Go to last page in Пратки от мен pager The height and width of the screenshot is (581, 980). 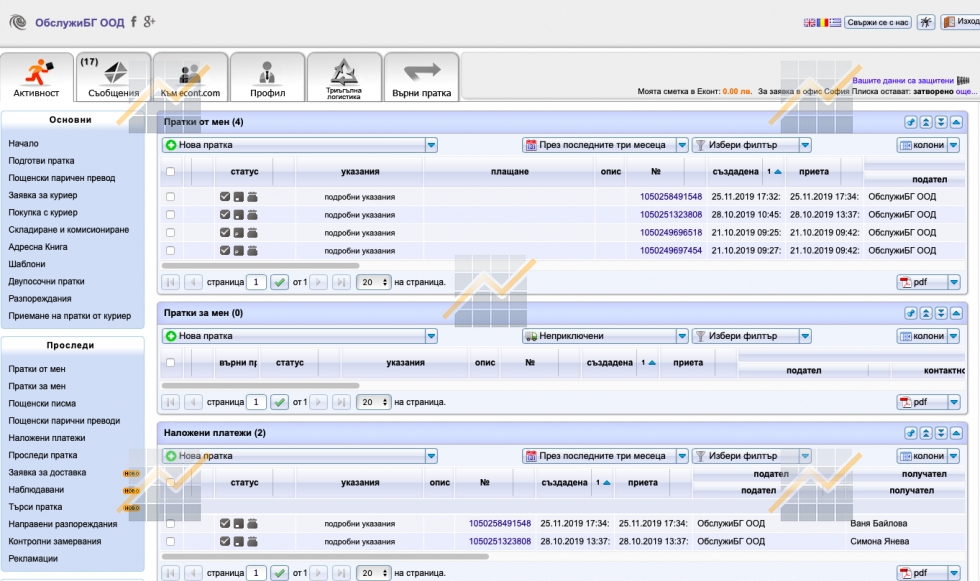pos(341,282)
